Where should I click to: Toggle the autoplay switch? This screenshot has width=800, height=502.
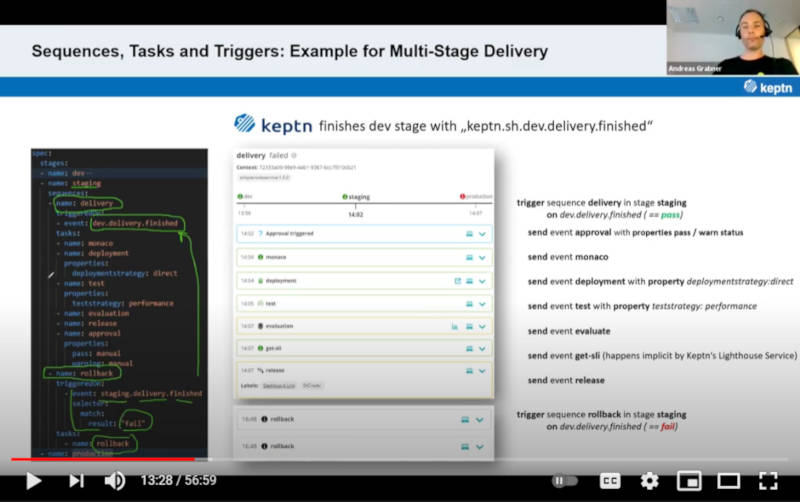(565, 481)
